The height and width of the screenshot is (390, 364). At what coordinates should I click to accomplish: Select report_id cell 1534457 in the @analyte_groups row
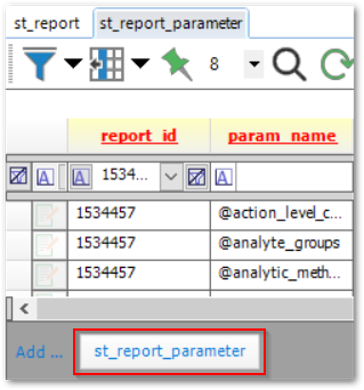click(139, 245)
